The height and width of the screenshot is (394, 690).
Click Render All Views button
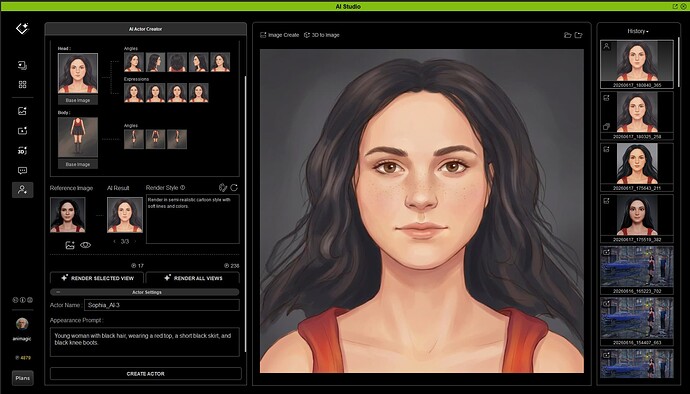coord(193,278)
